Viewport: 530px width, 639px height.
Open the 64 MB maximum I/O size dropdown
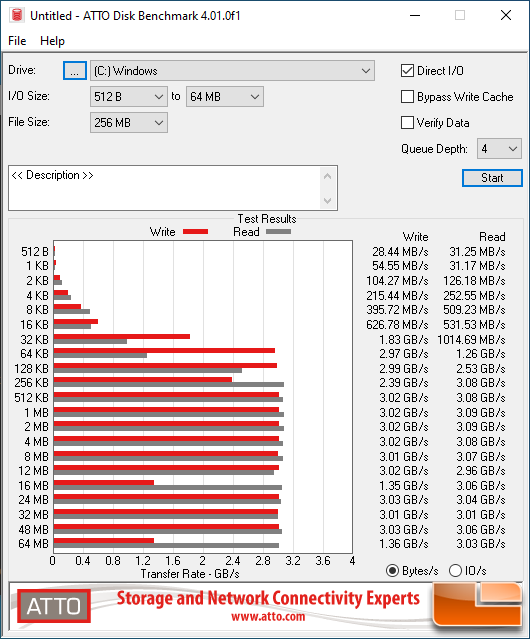(x=225, y=97)
